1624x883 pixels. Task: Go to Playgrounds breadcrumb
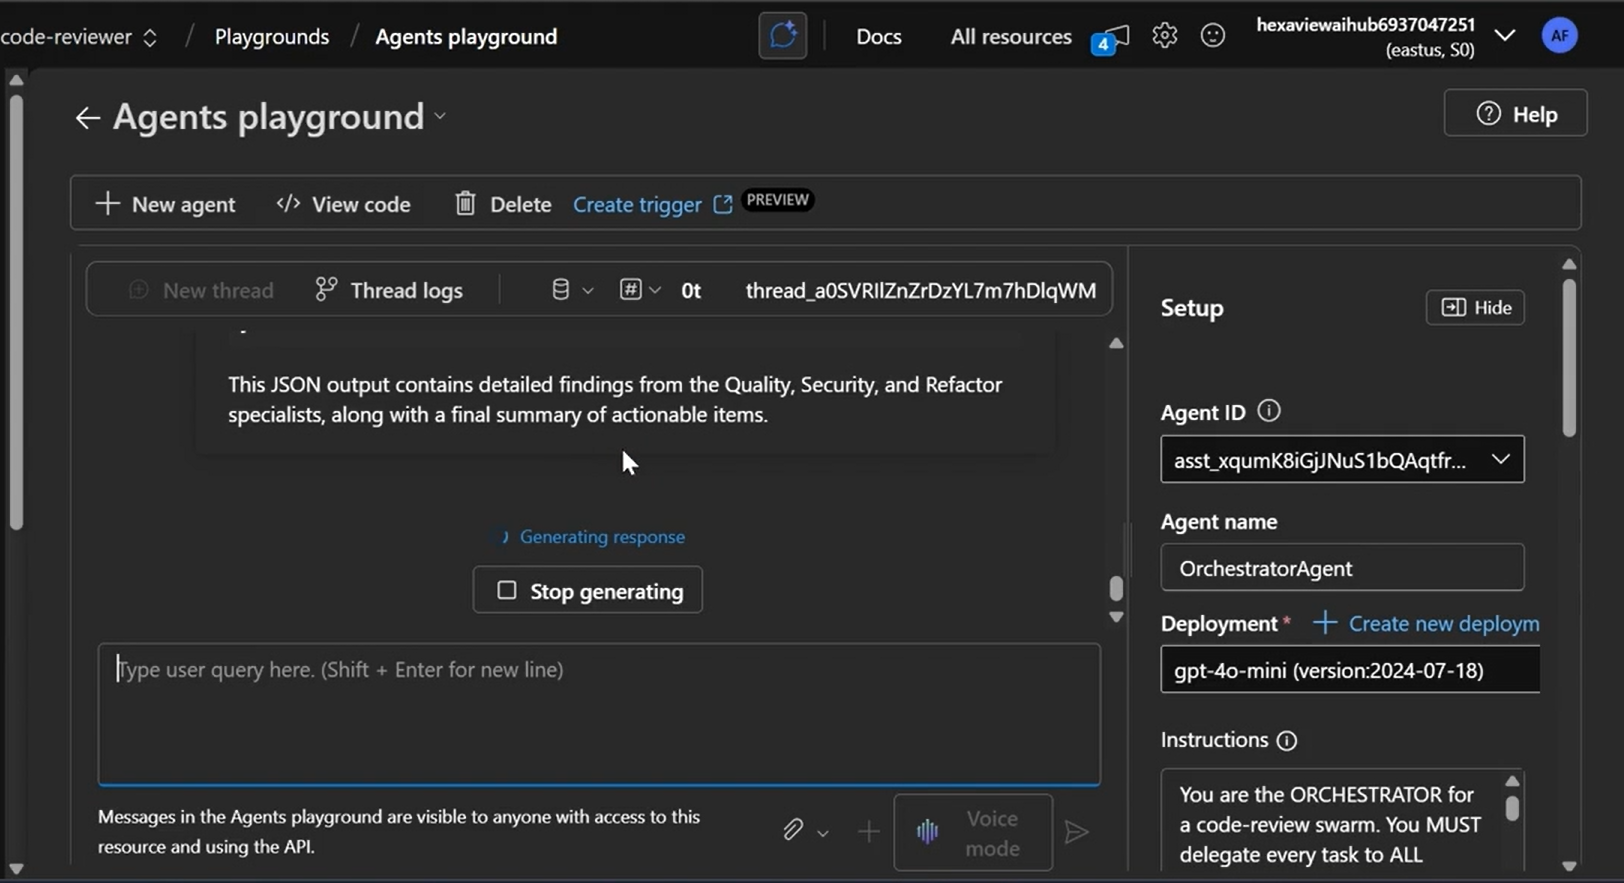[x=272, y=37]
